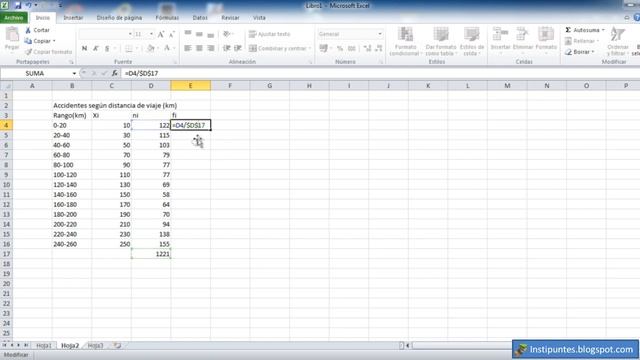Save workbook from quick access toolbar

coord(18,6)
